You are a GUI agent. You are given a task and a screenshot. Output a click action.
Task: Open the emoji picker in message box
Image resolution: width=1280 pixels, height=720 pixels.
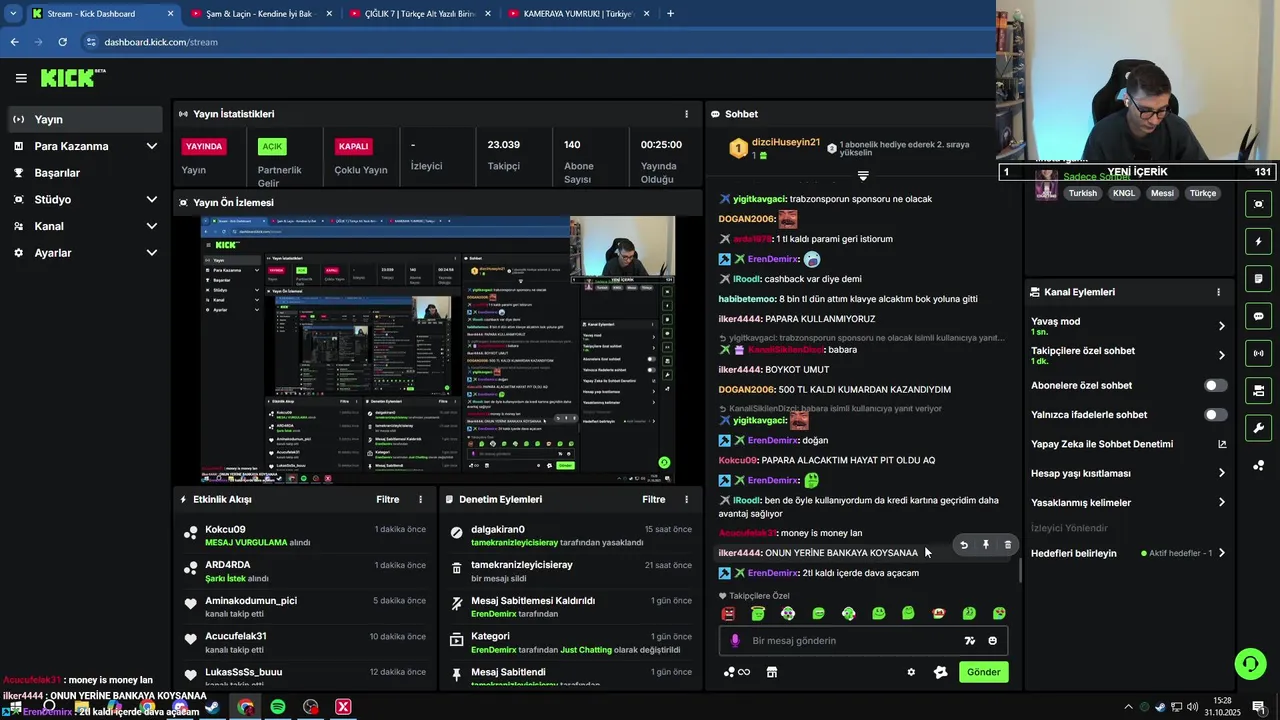[993, 641]
